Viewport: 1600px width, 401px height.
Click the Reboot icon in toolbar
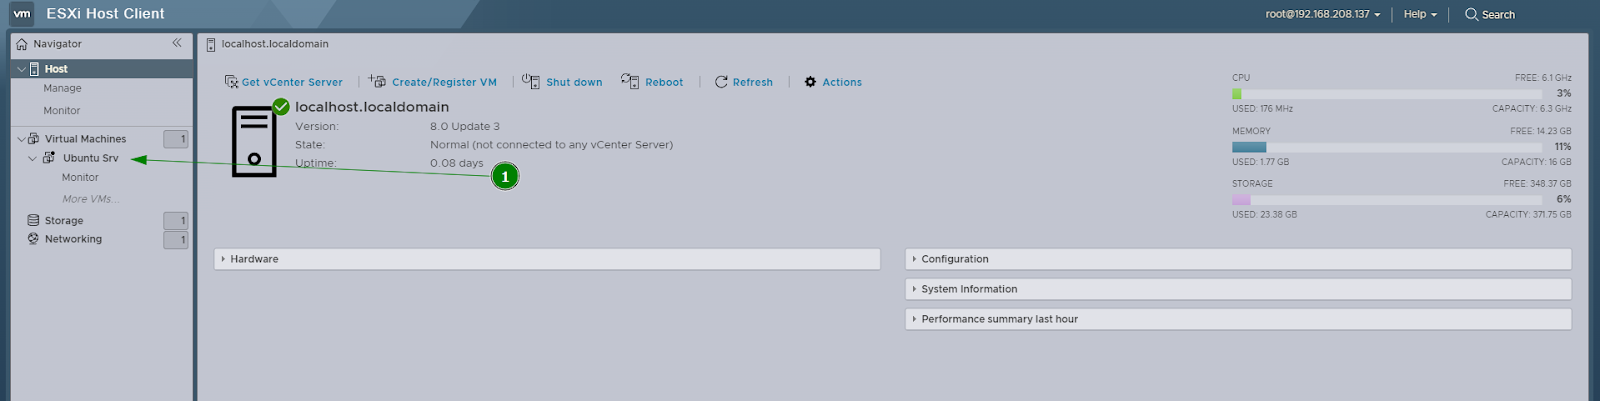tap(630, 81)
